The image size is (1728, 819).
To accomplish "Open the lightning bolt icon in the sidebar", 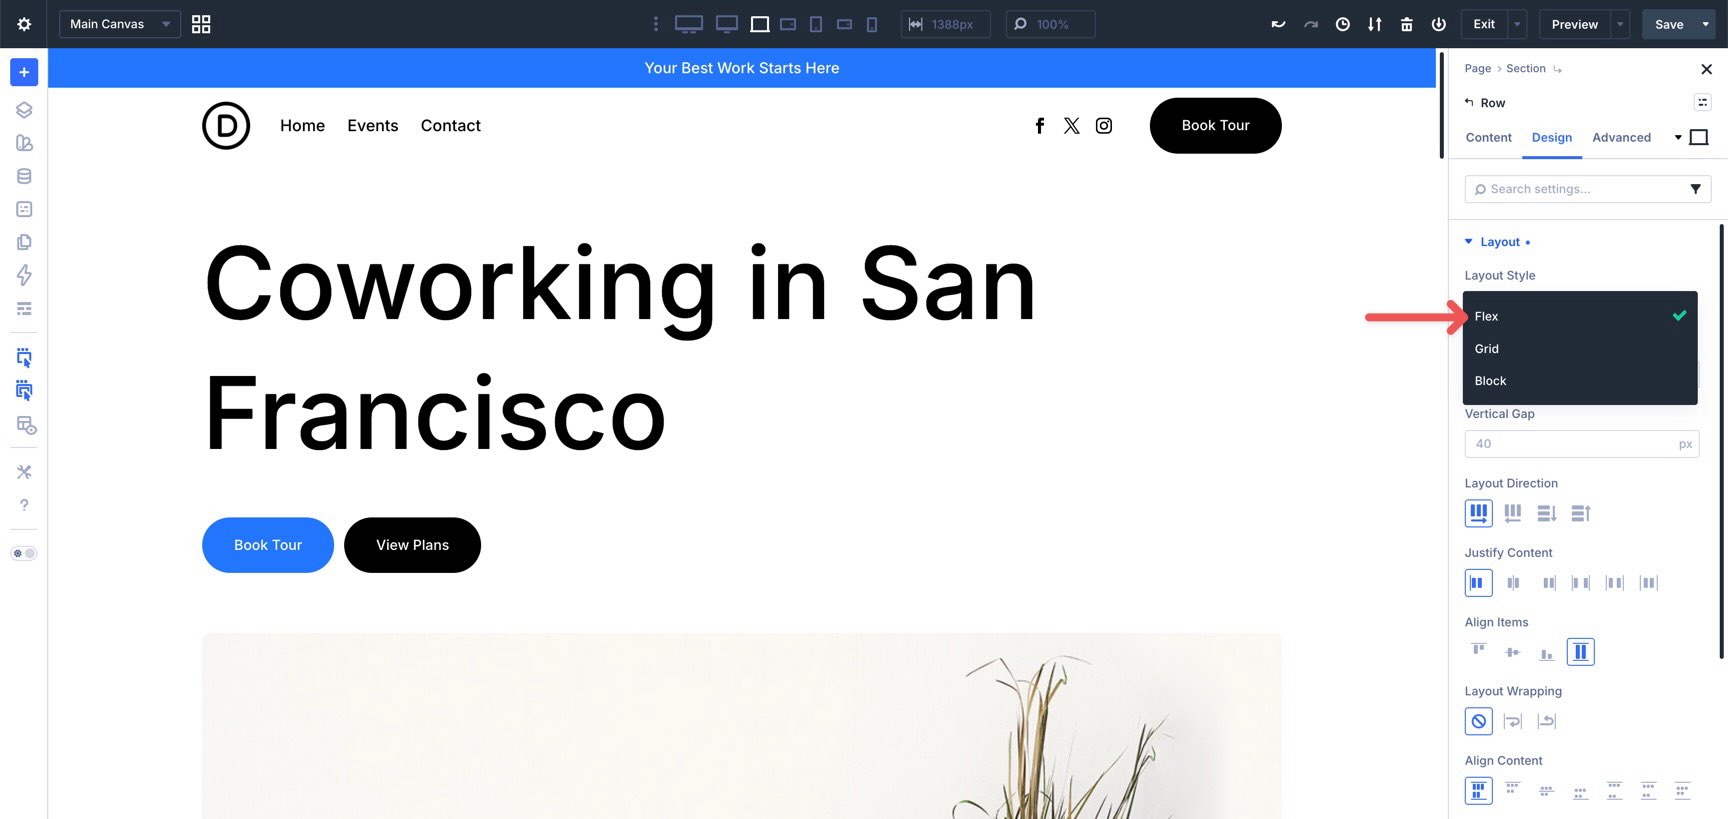I will (24, 275).
